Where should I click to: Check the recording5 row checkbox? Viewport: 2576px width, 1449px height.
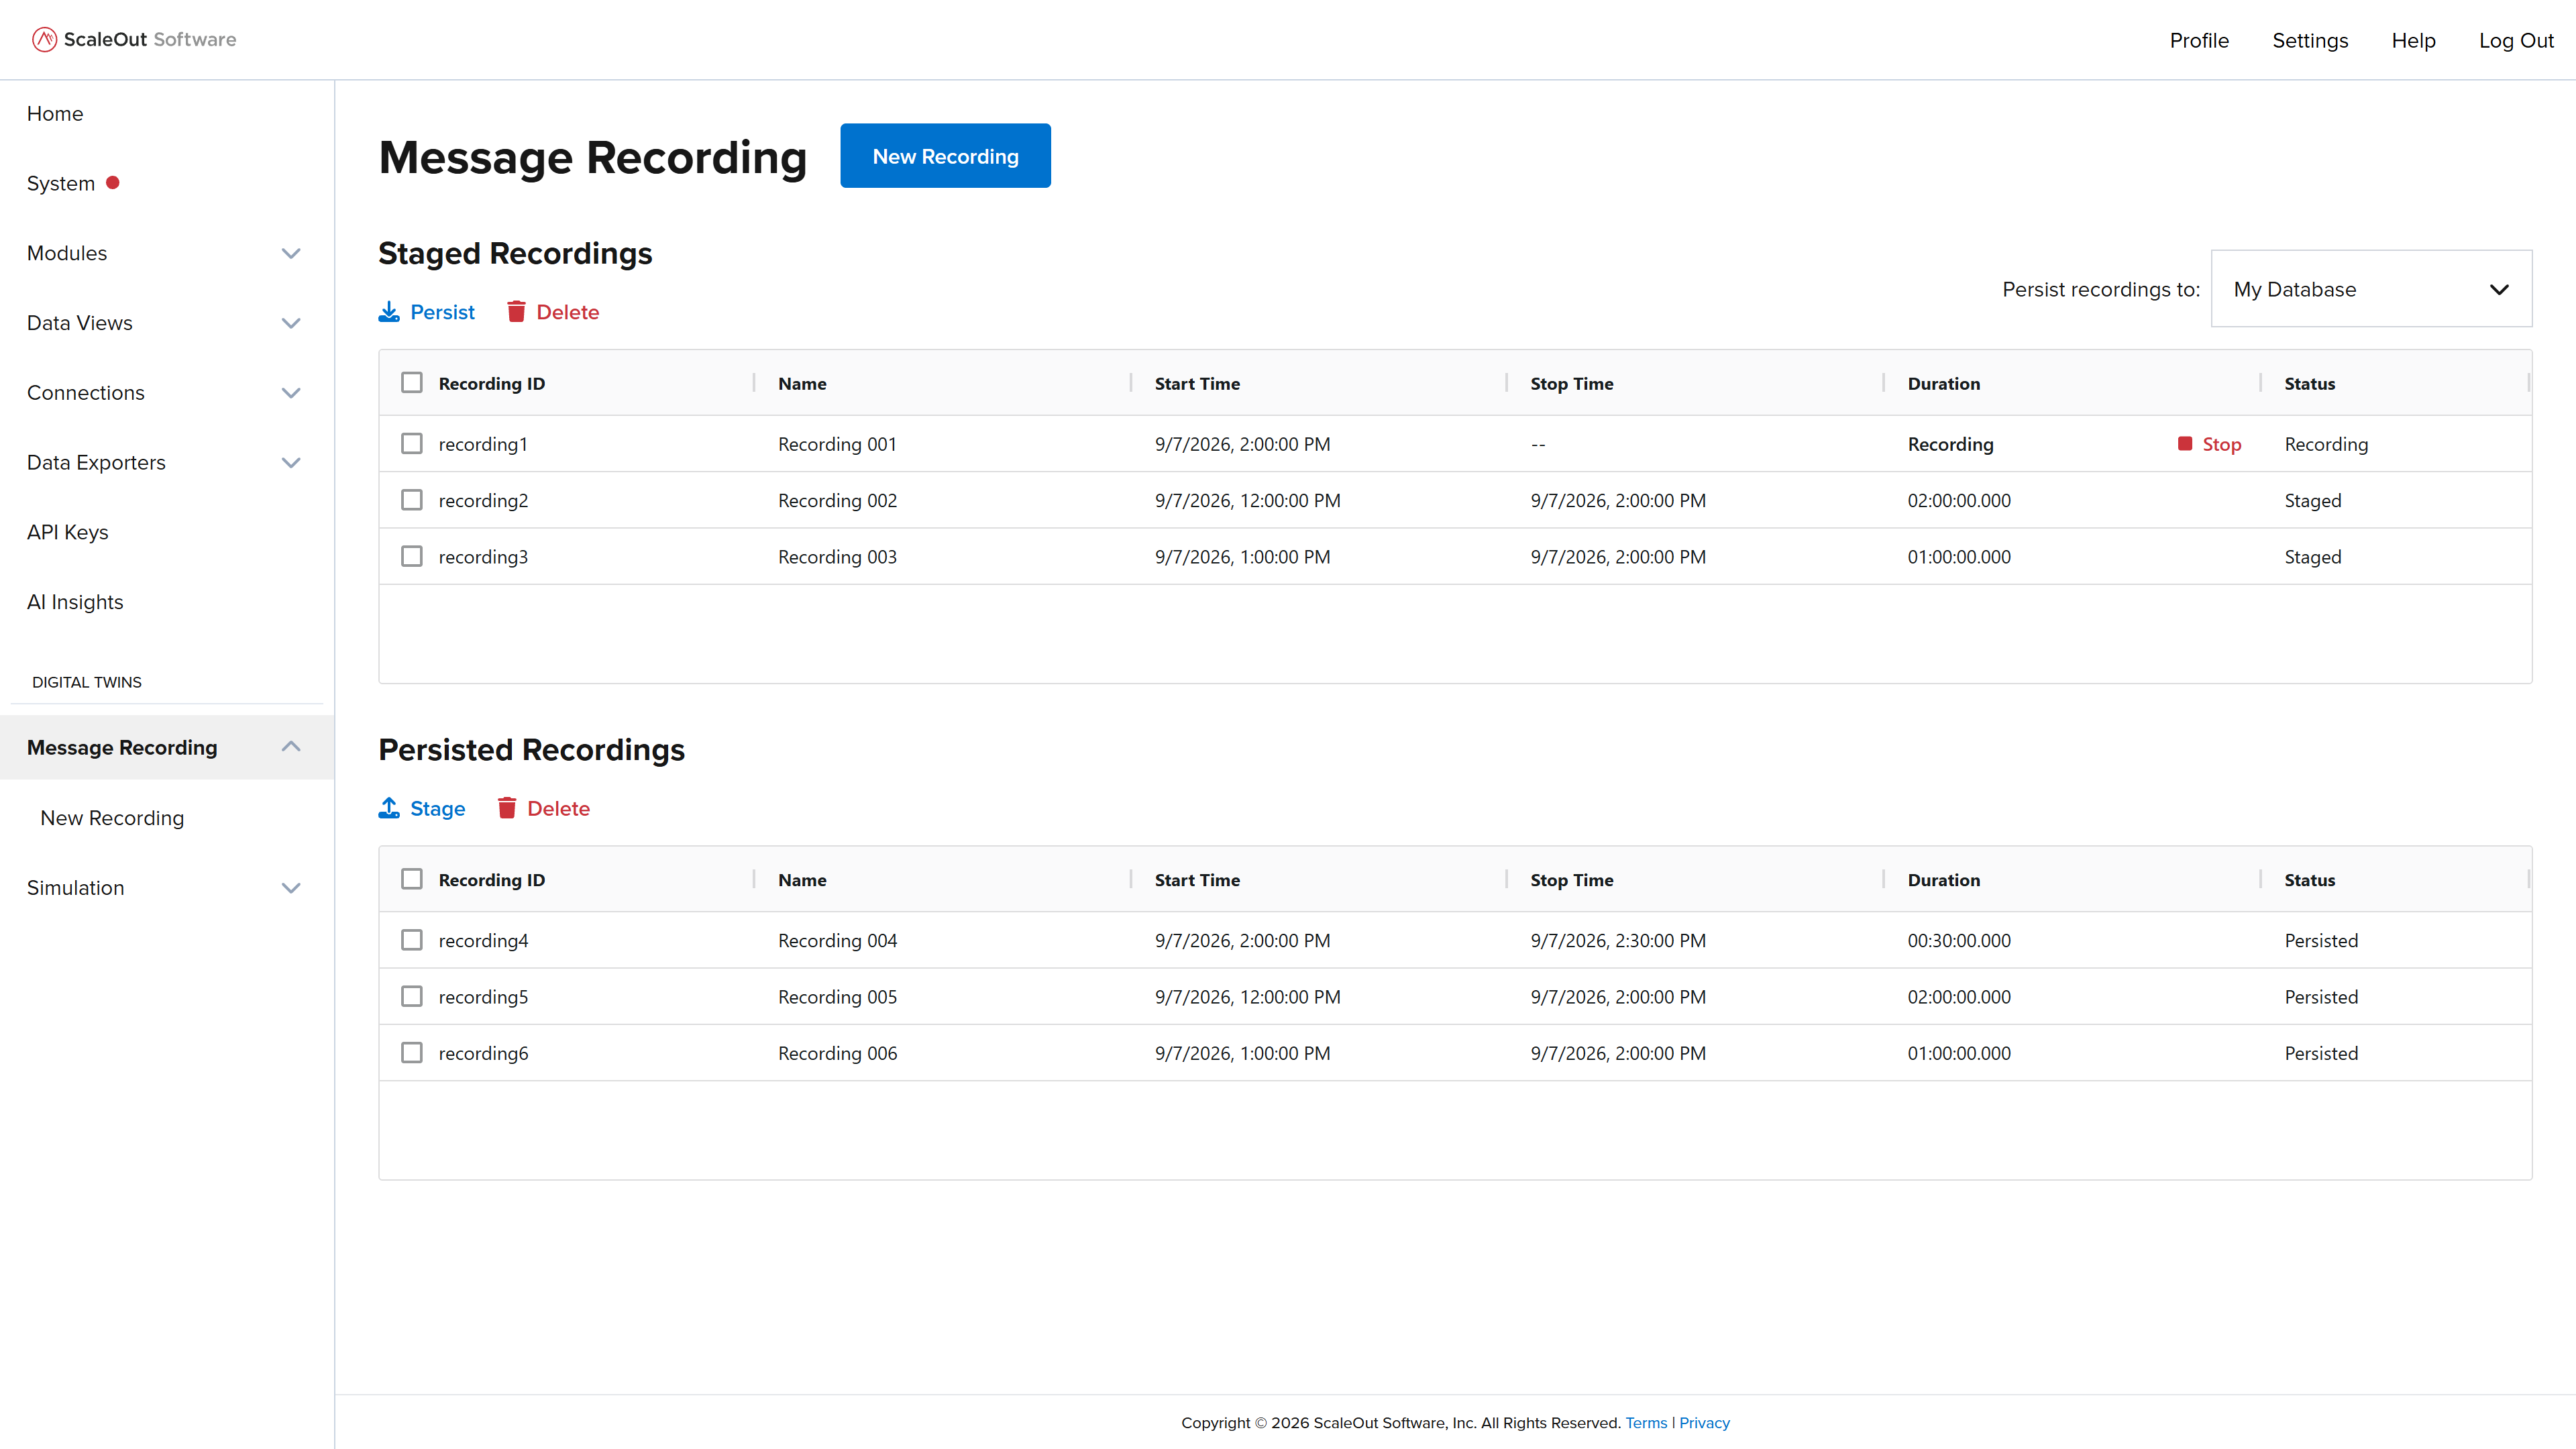412,996
